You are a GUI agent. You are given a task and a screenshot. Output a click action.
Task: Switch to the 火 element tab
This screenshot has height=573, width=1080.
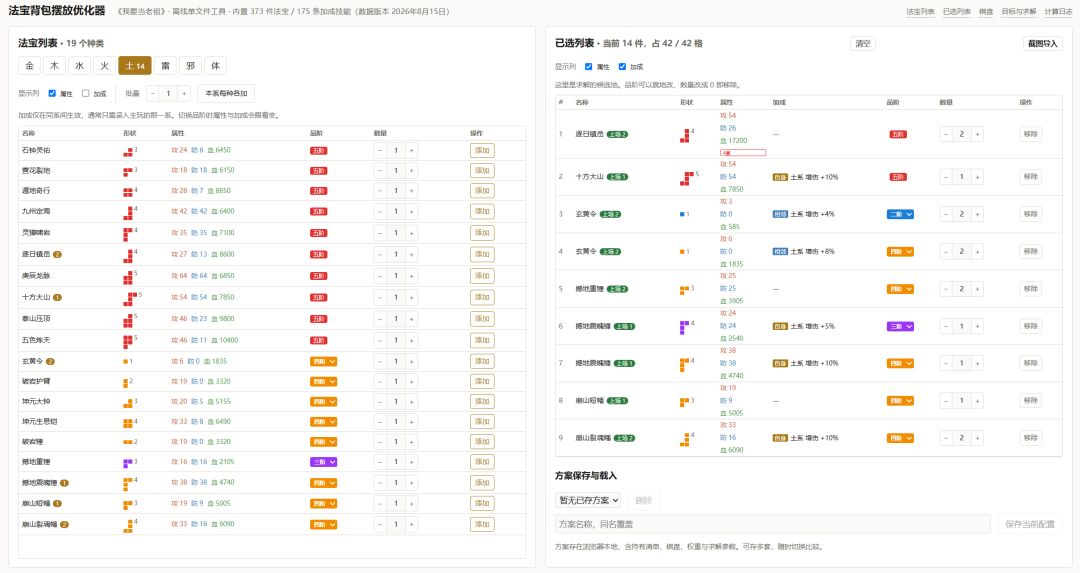click(x=105, y=65)
